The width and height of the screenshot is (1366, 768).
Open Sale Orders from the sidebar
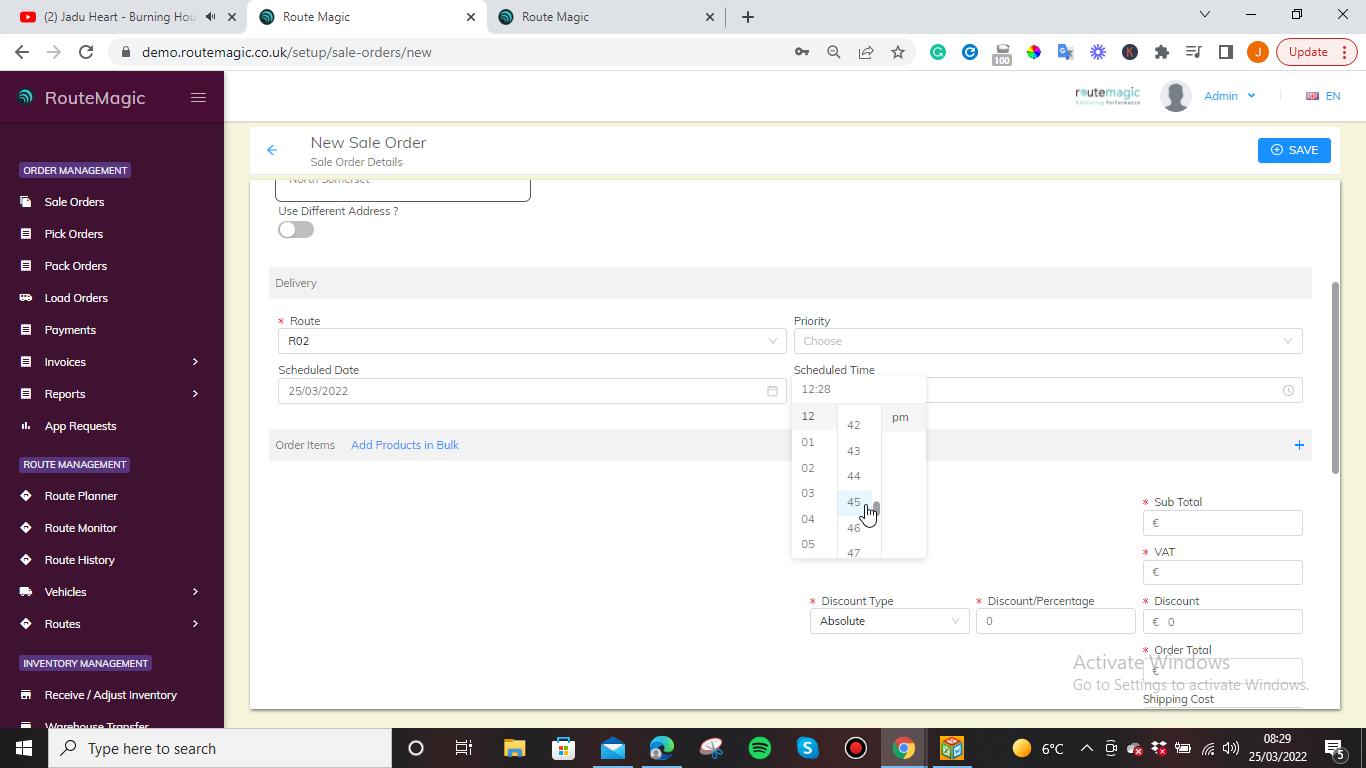coord(75,201)
